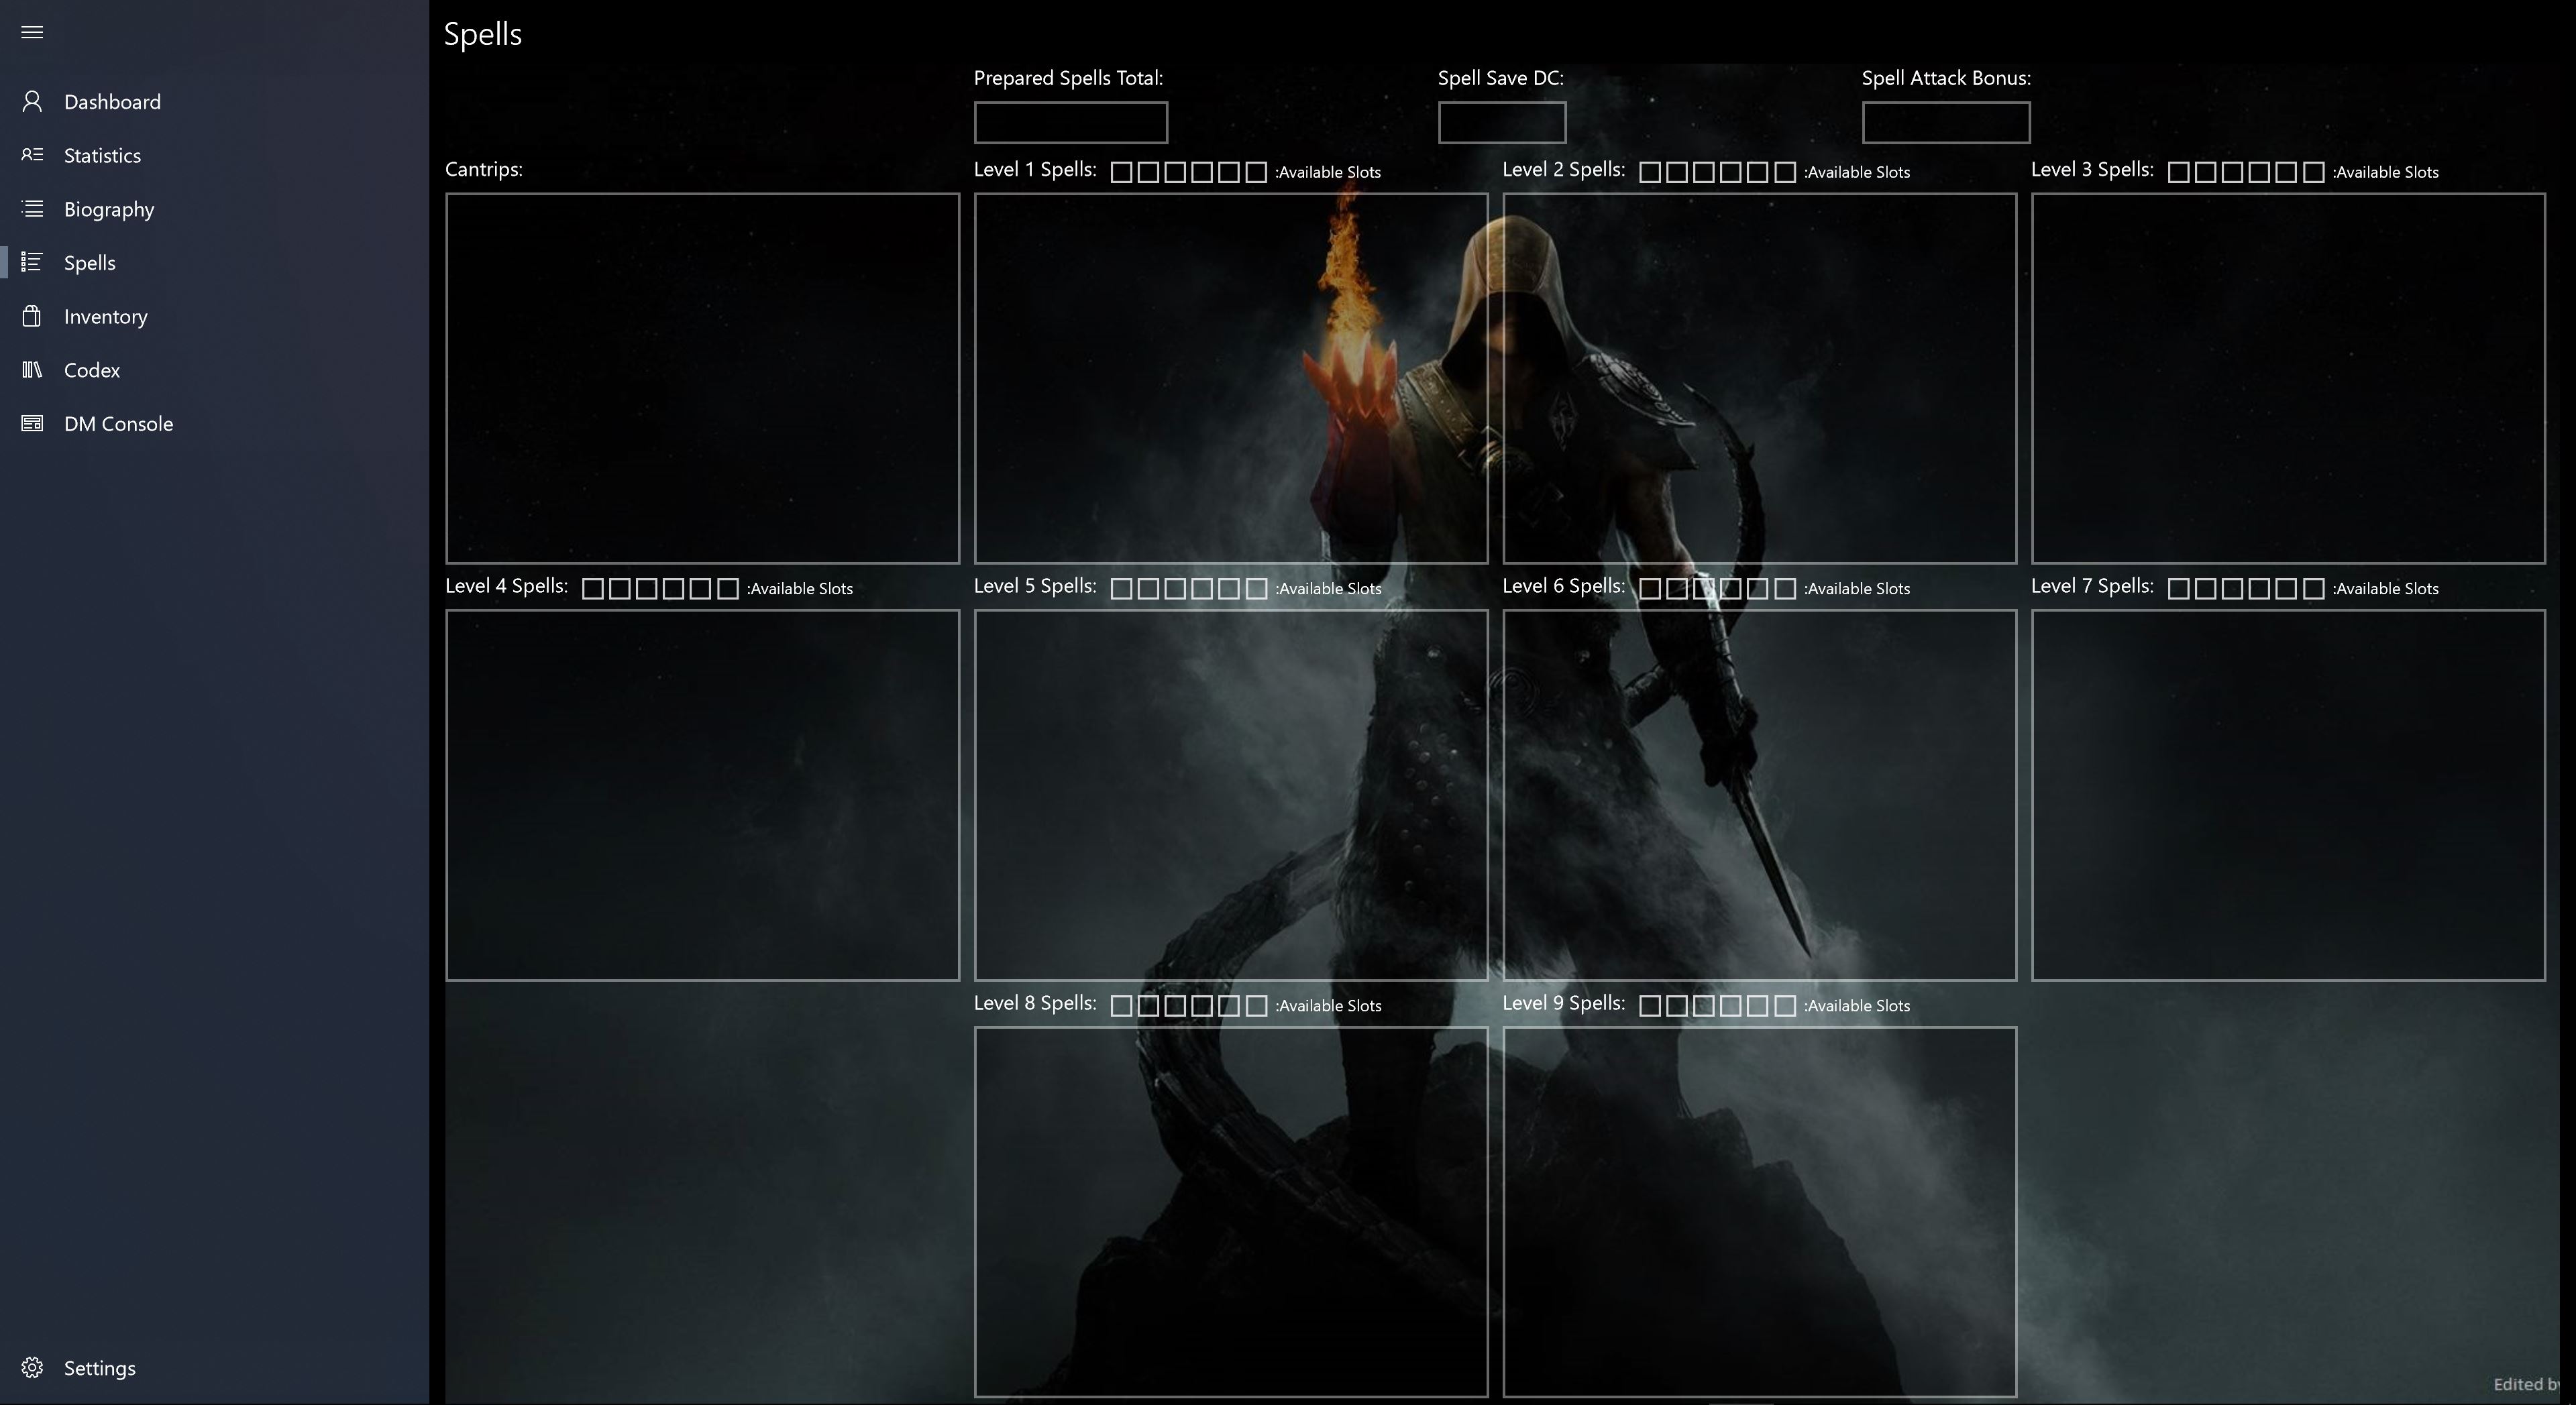Check first Level 9 slot checkbox

[1650, 1006]
